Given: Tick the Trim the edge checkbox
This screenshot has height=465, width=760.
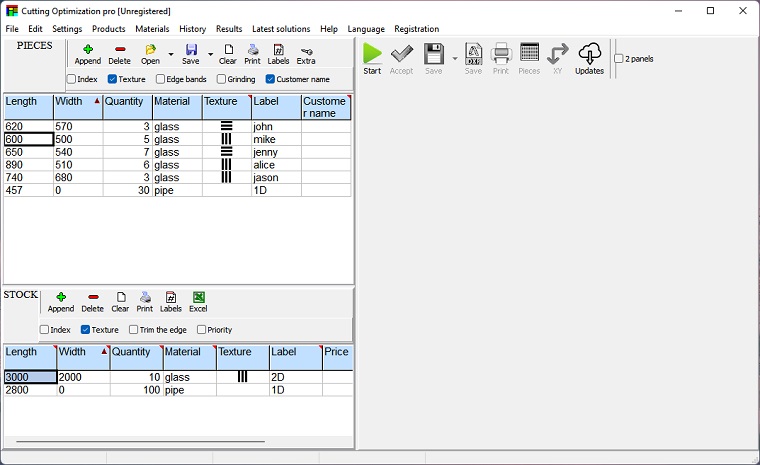Looking at the screenshot, I should (134, 329).
